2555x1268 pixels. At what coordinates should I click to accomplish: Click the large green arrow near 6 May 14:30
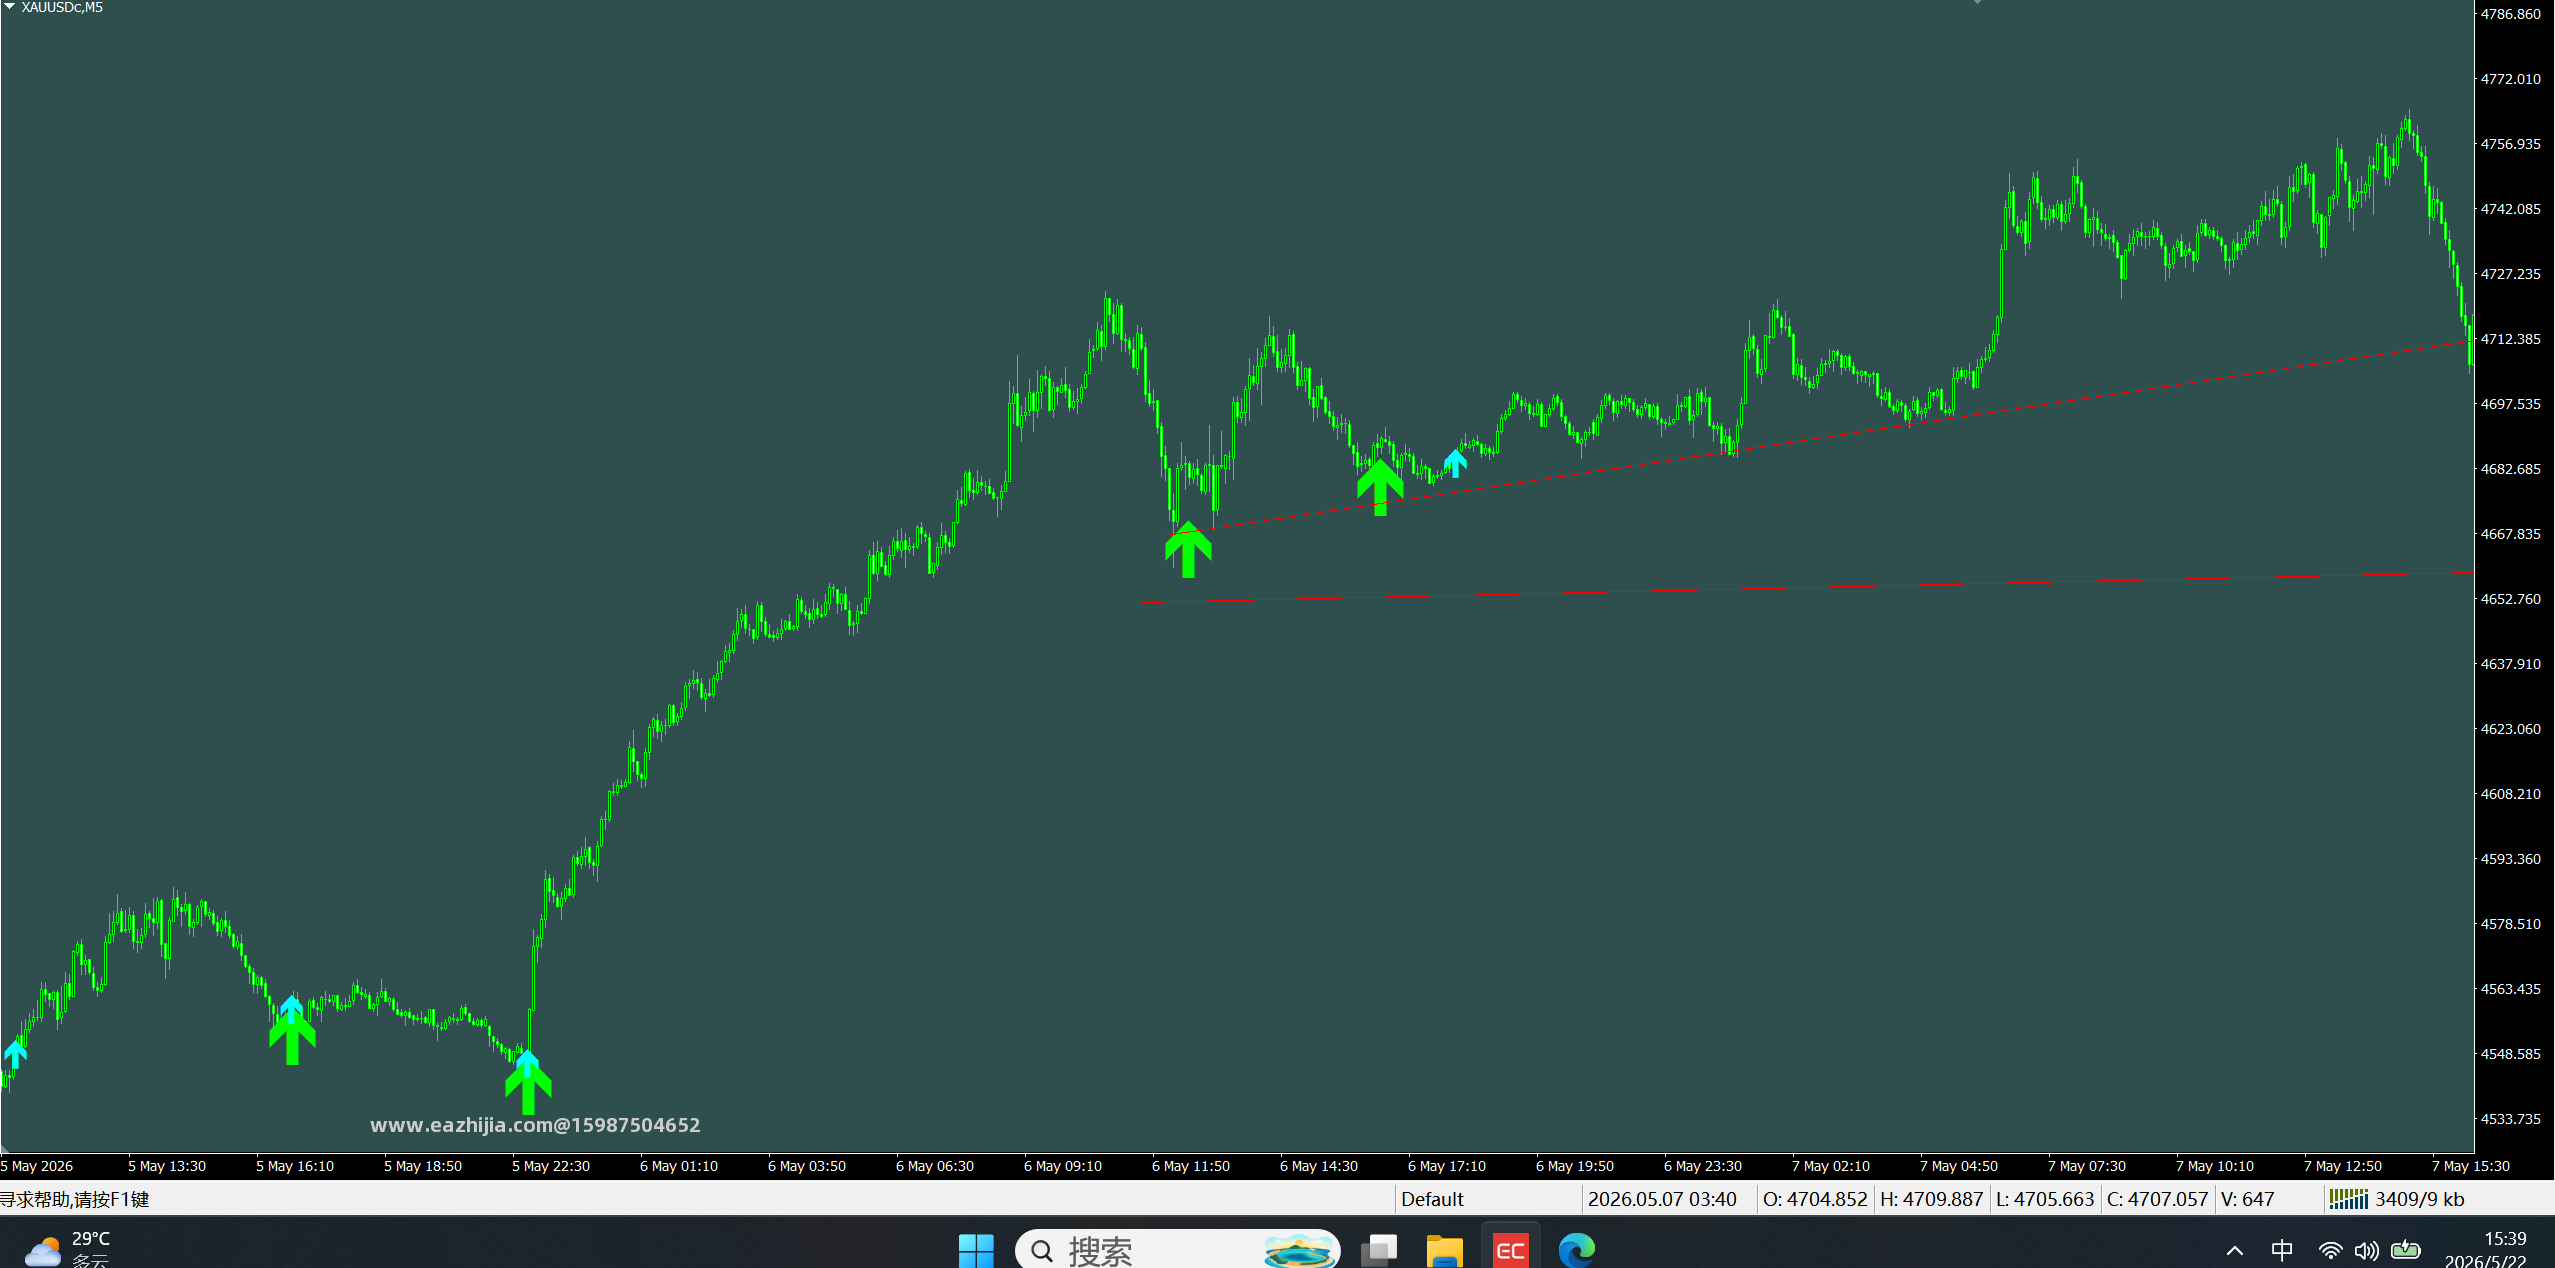coord(1380,487)
